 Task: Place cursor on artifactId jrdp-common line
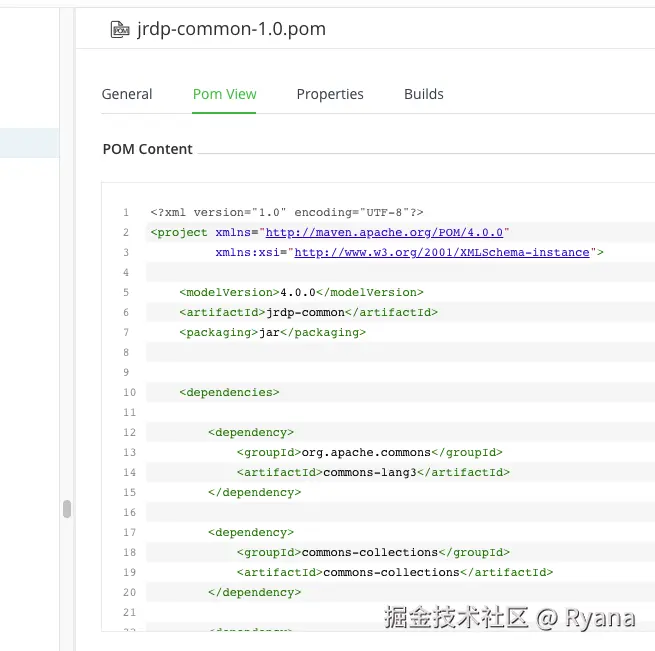pyautogui.click(x=308, y=312)
